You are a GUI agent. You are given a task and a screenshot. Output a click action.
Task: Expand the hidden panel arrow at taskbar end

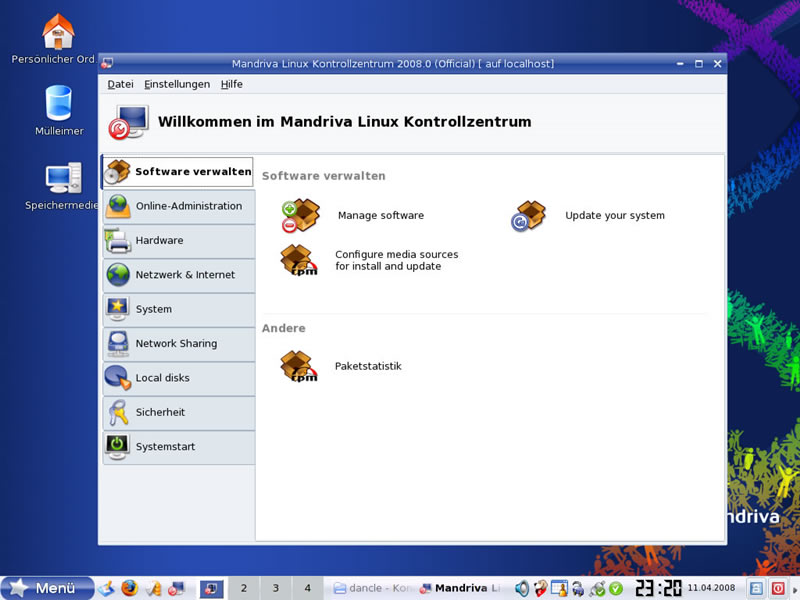point(794,589)
